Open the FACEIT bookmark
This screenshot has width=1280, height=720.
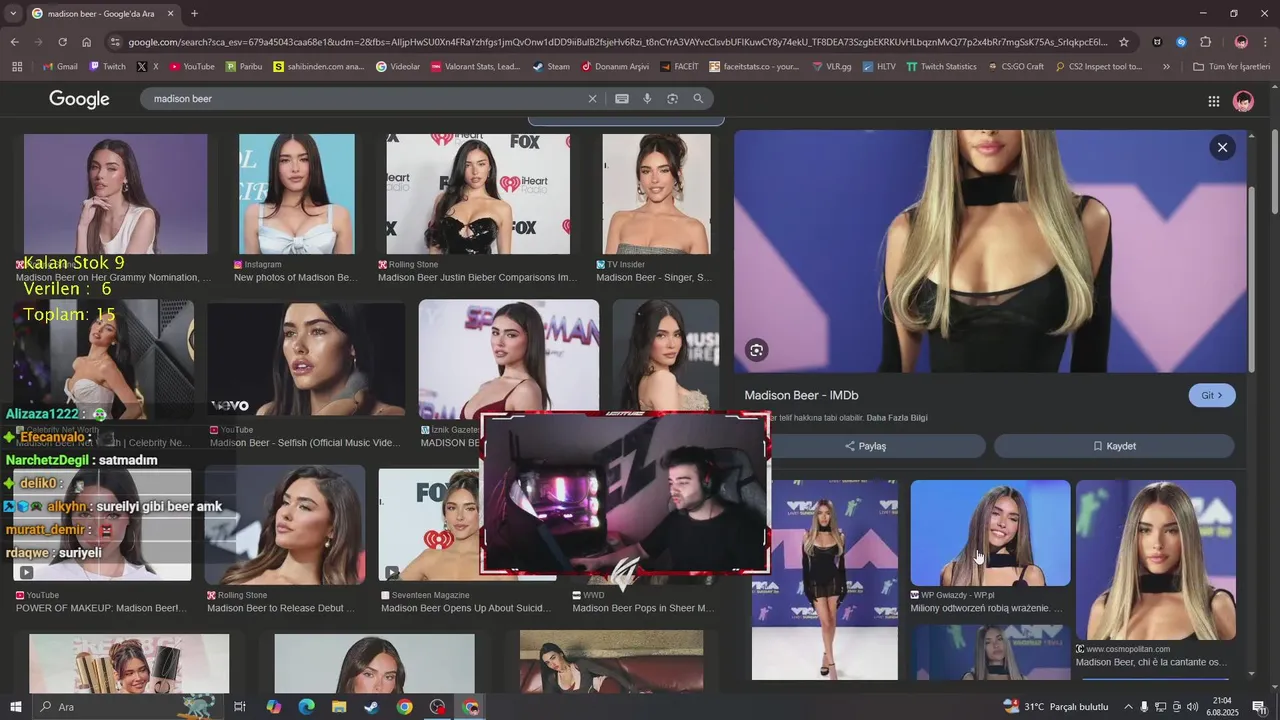(680, 67)
